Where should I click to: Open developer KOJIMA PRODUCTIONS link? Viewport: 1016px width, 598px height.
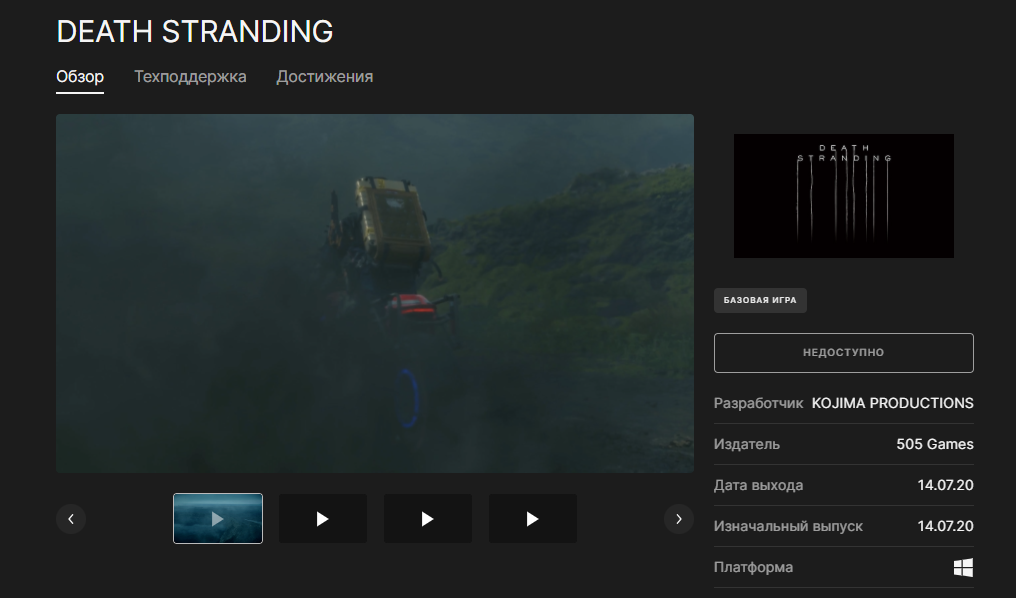click(x=892, y=403)
